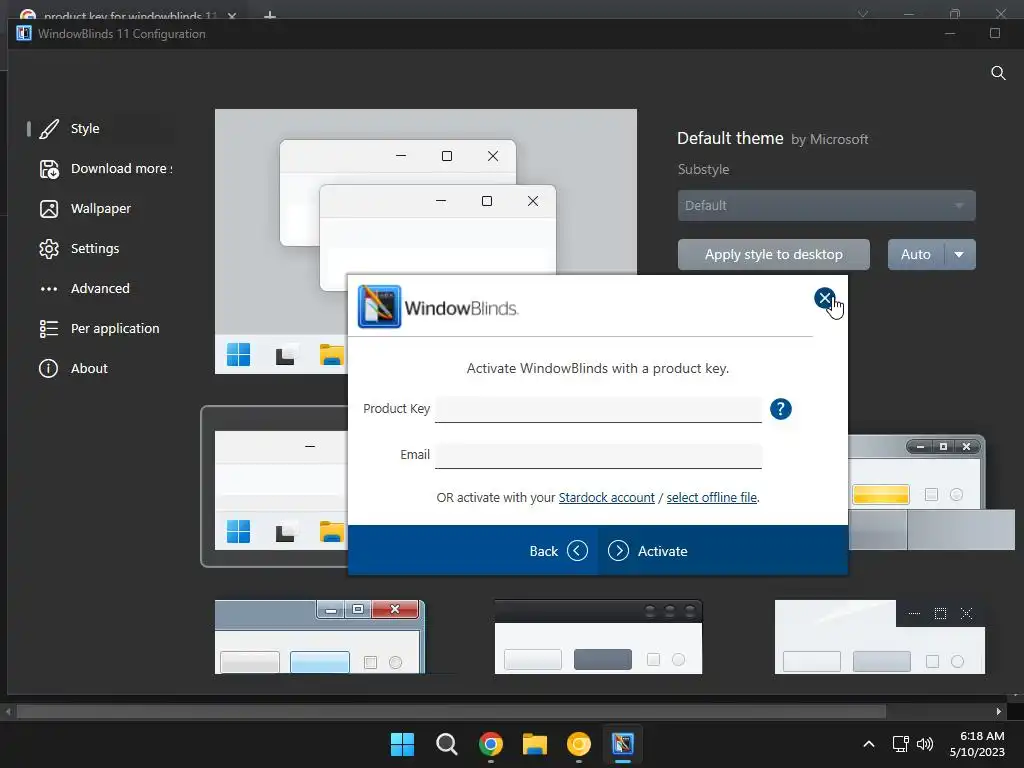Click the Per application list icon
The height and width of the screenshot is (768, 1024).
pos(49,328)
